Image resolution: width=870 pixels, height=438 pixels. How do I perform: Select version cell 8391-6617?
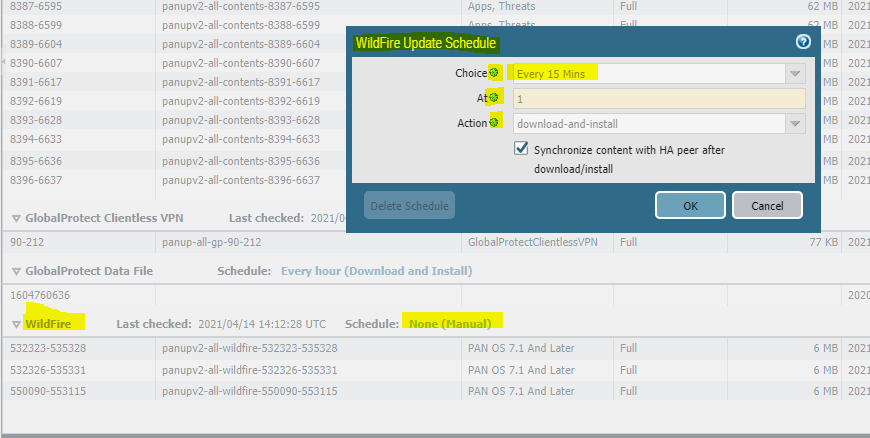pyautogui.click(x=36, y=82)
